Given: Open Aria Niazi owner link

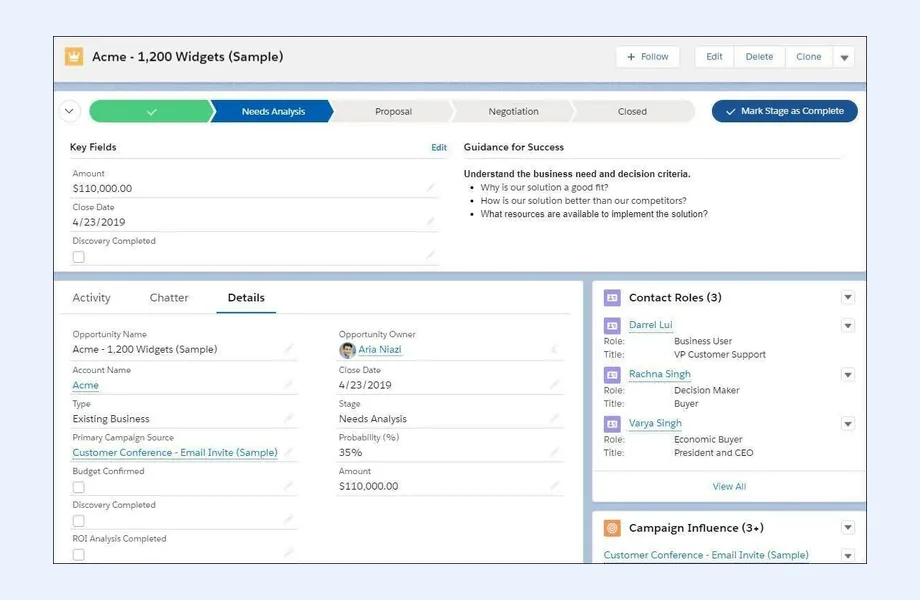Looking at the screenshot, I should [x=380, y=350].
